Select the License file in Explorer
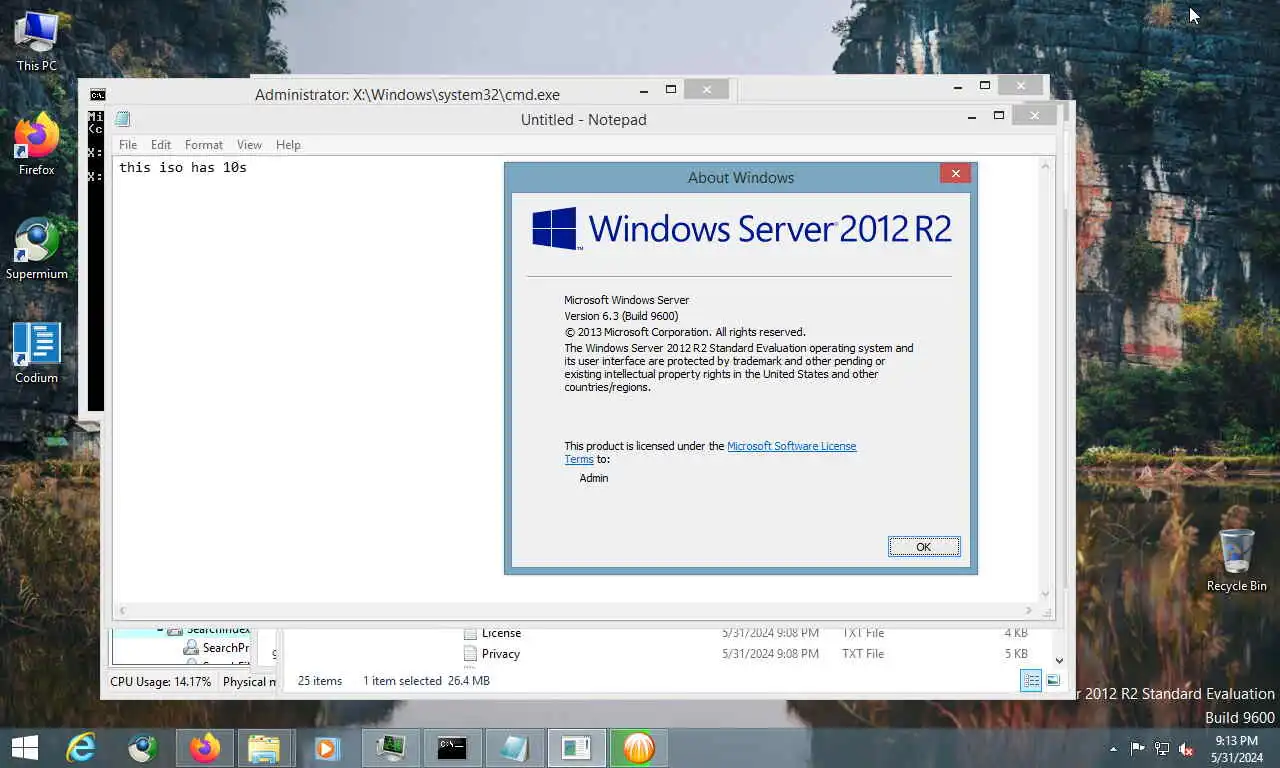Image resolution: width=1280 pixels, height=768 pixels. [492, 633]
